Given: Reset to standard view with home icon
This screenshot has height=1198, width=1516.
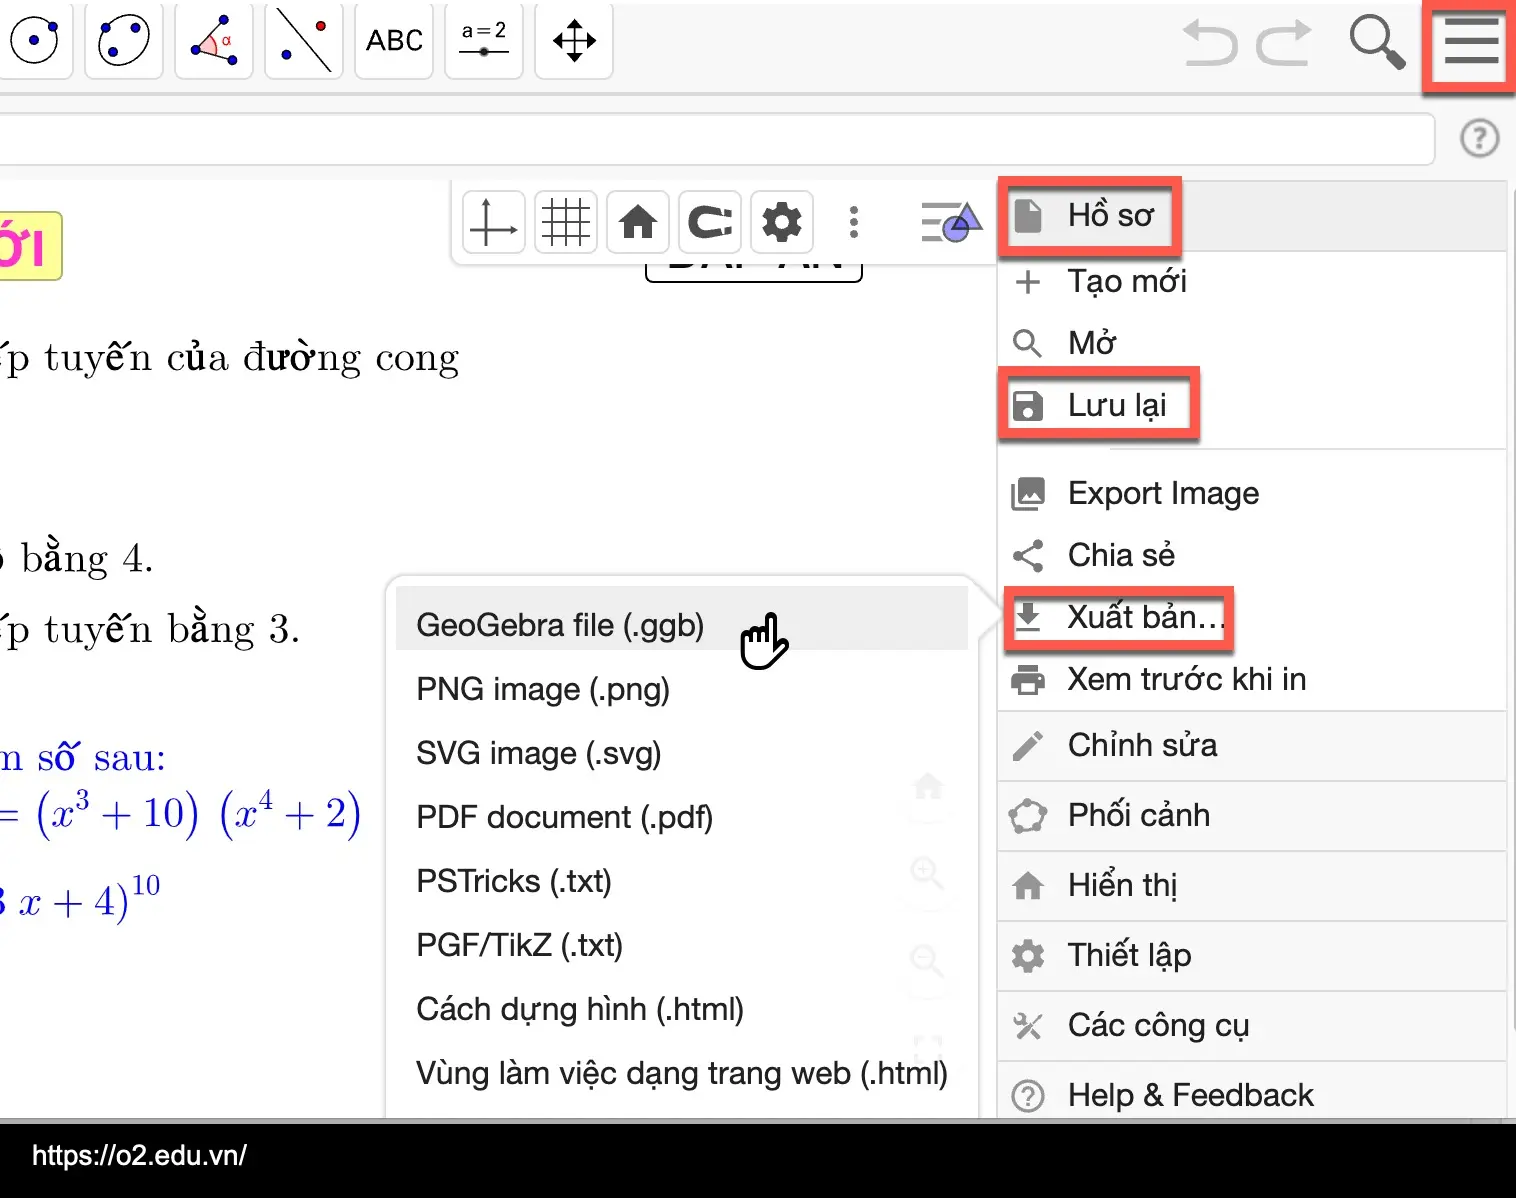Looking at the screenshot, I should pyautogui.click(x=638, y=222).
